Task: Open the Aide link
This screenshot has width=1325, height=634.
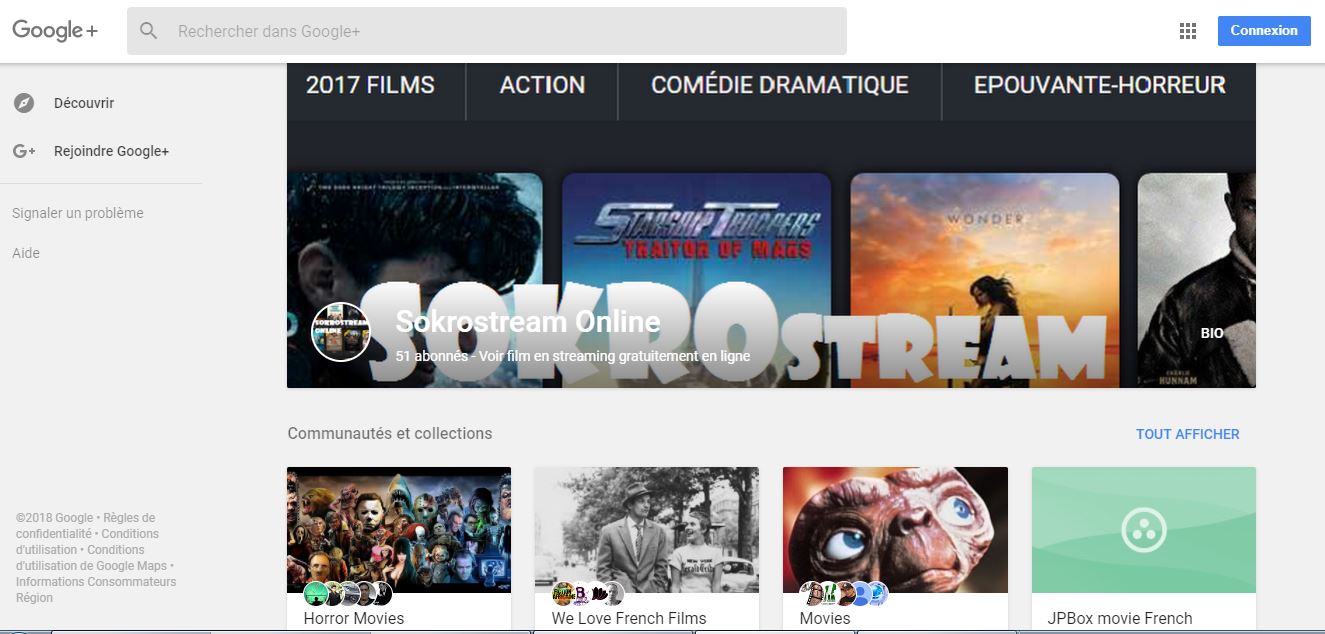Action: point(26,253)
